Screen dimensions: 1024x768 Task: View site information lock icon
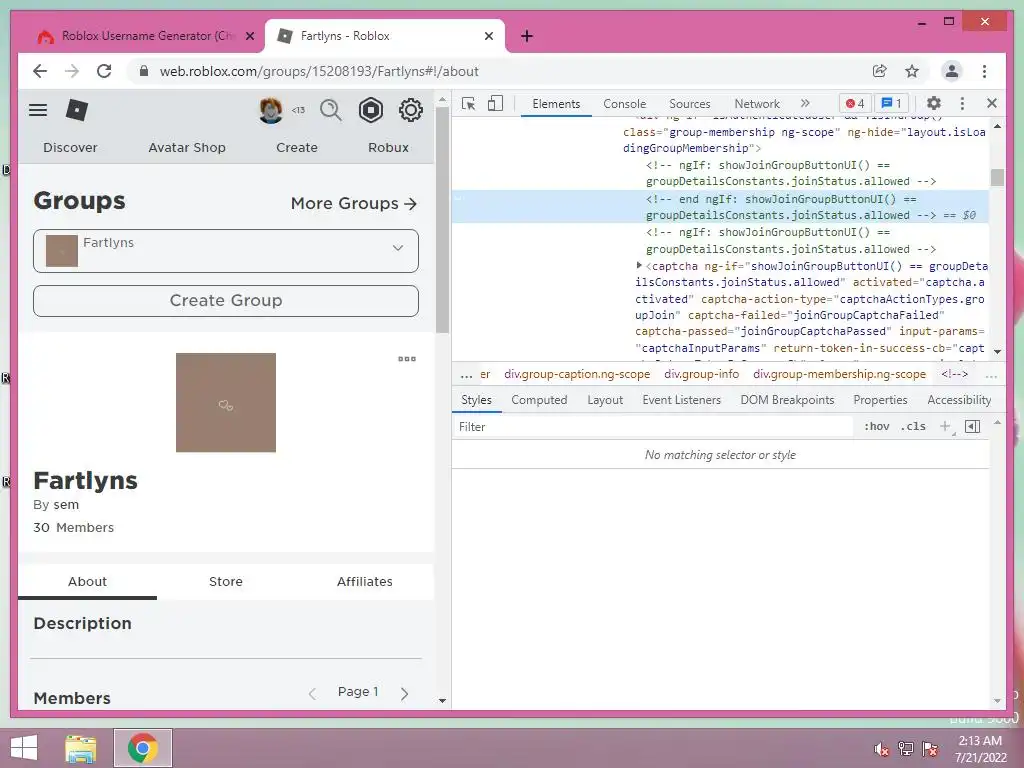[144, 71]
